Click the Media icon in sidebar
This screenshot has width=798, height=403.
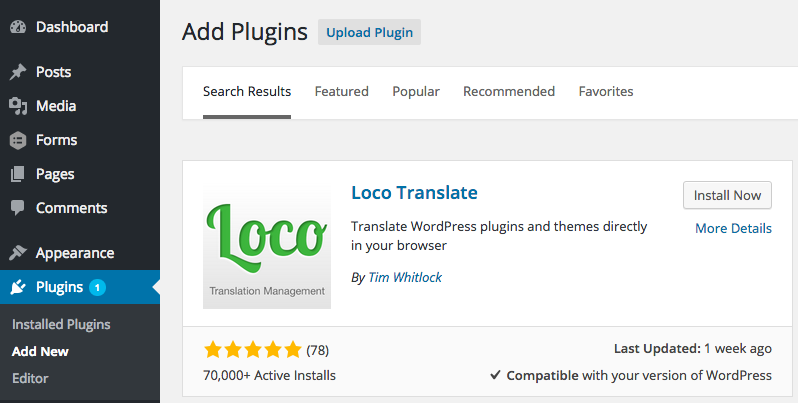coord(18,106)
